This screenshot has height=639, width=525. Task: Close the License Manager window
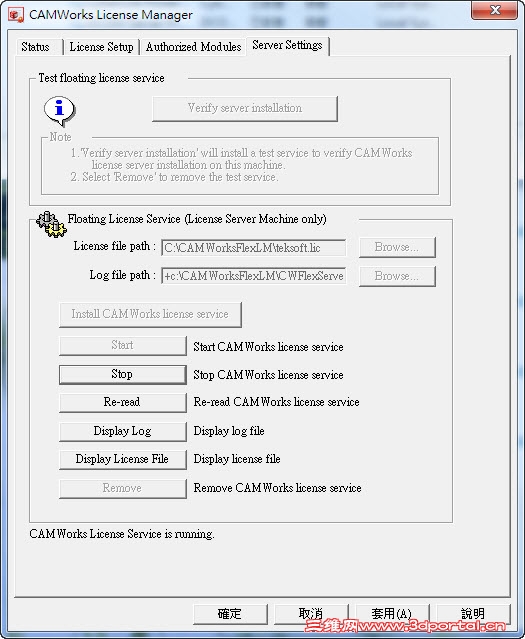click(494, 10)
